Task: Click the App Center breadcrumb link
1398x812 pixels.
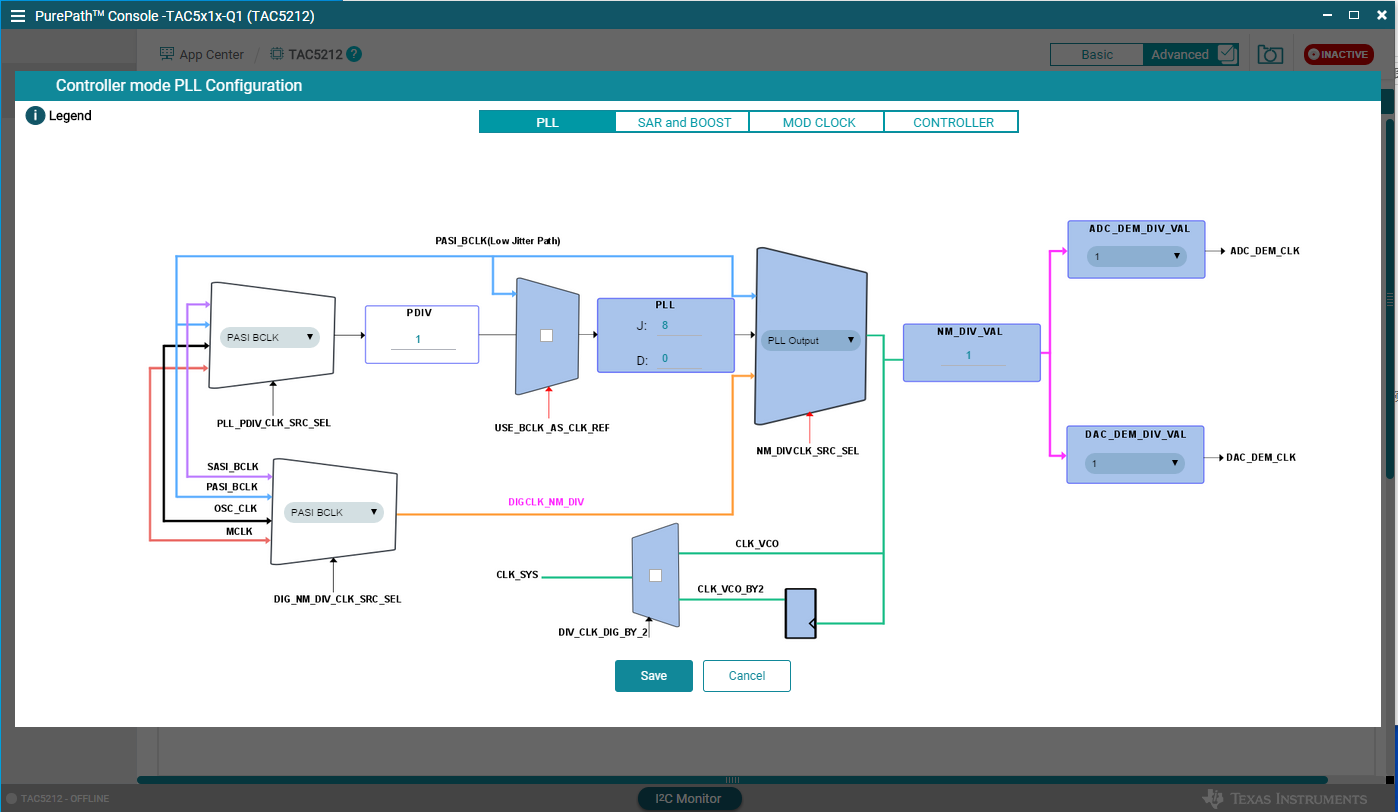Action: (x=211, y=54)
